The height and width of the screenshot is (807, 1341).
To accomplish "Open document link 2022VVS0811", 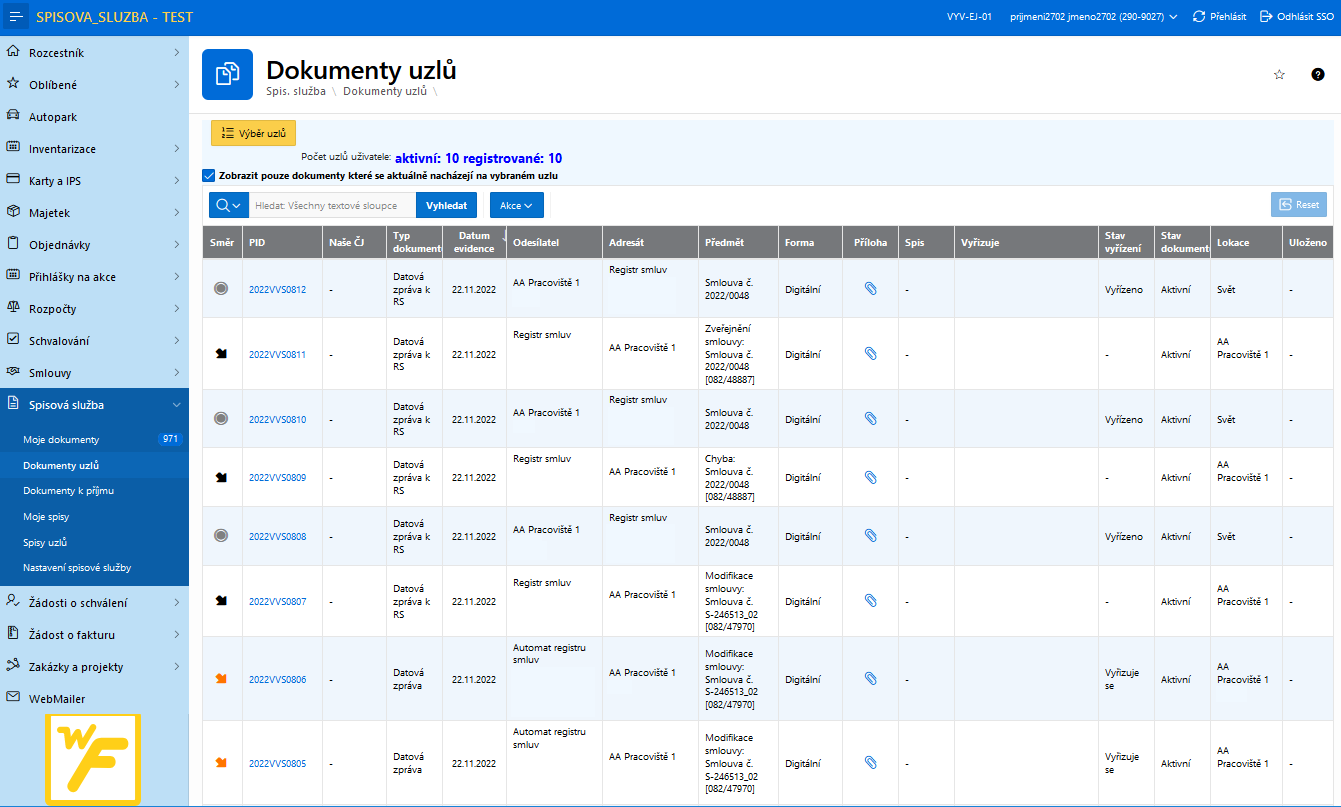I will click(277, 354).
